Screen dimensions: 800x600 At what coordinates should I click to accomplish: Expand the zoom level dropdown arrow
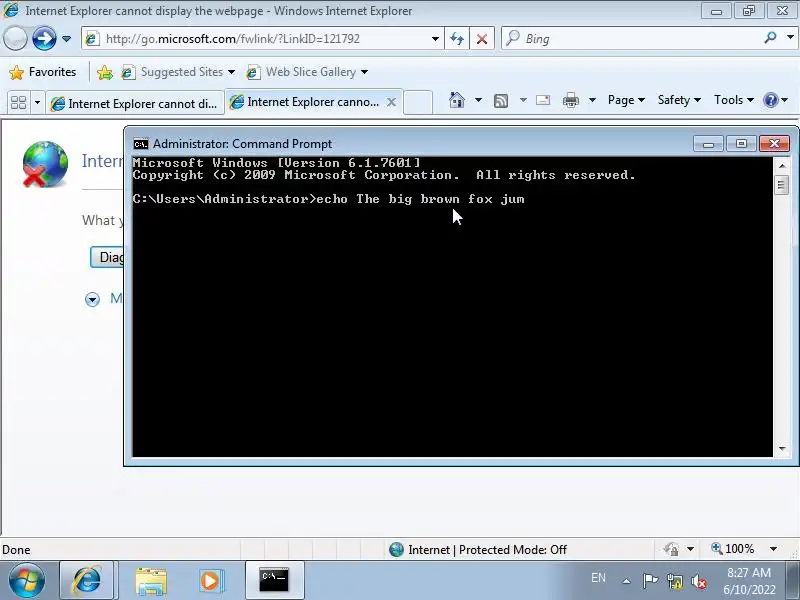pos(773,549)
